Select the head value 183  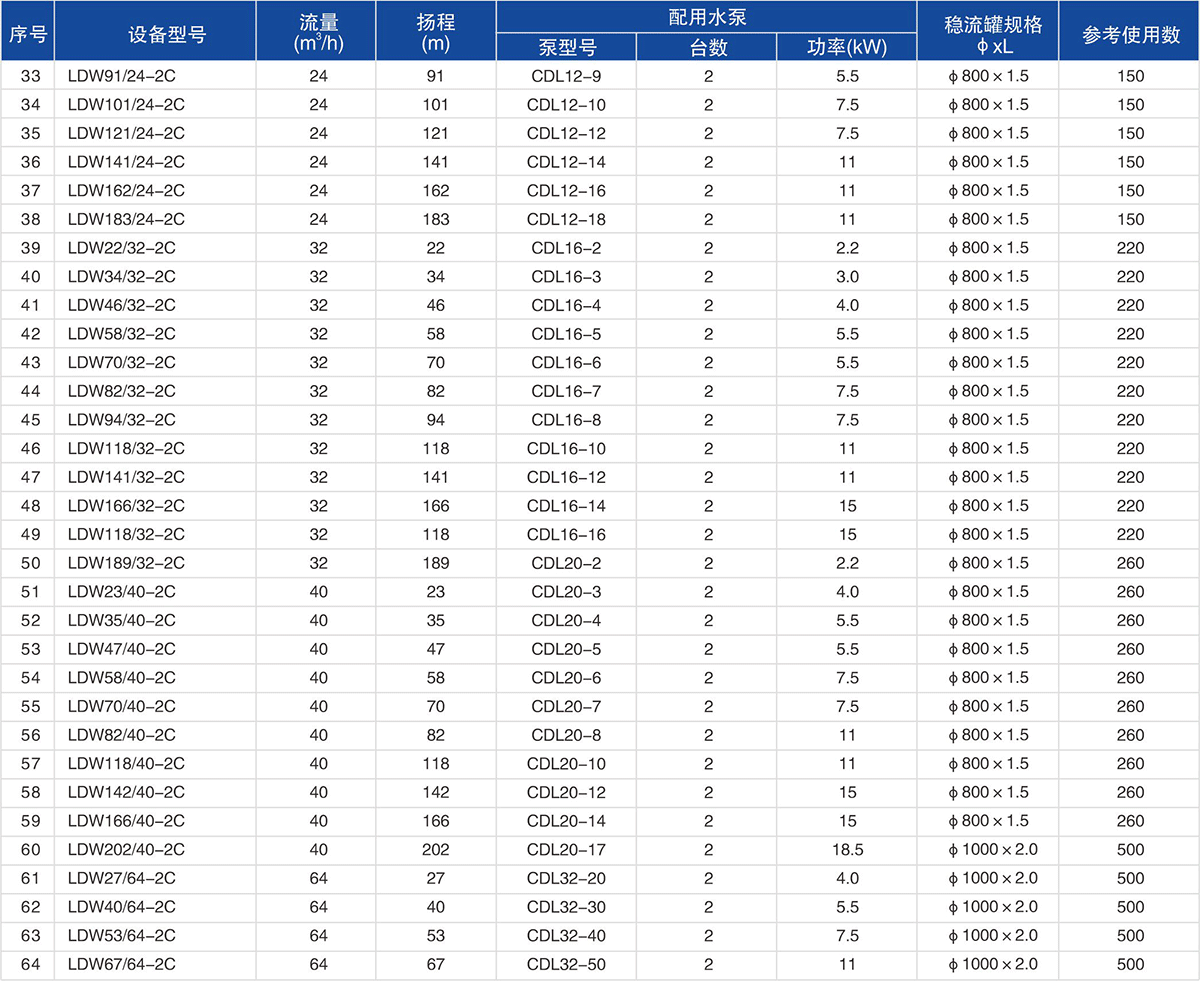coord(436,219)
